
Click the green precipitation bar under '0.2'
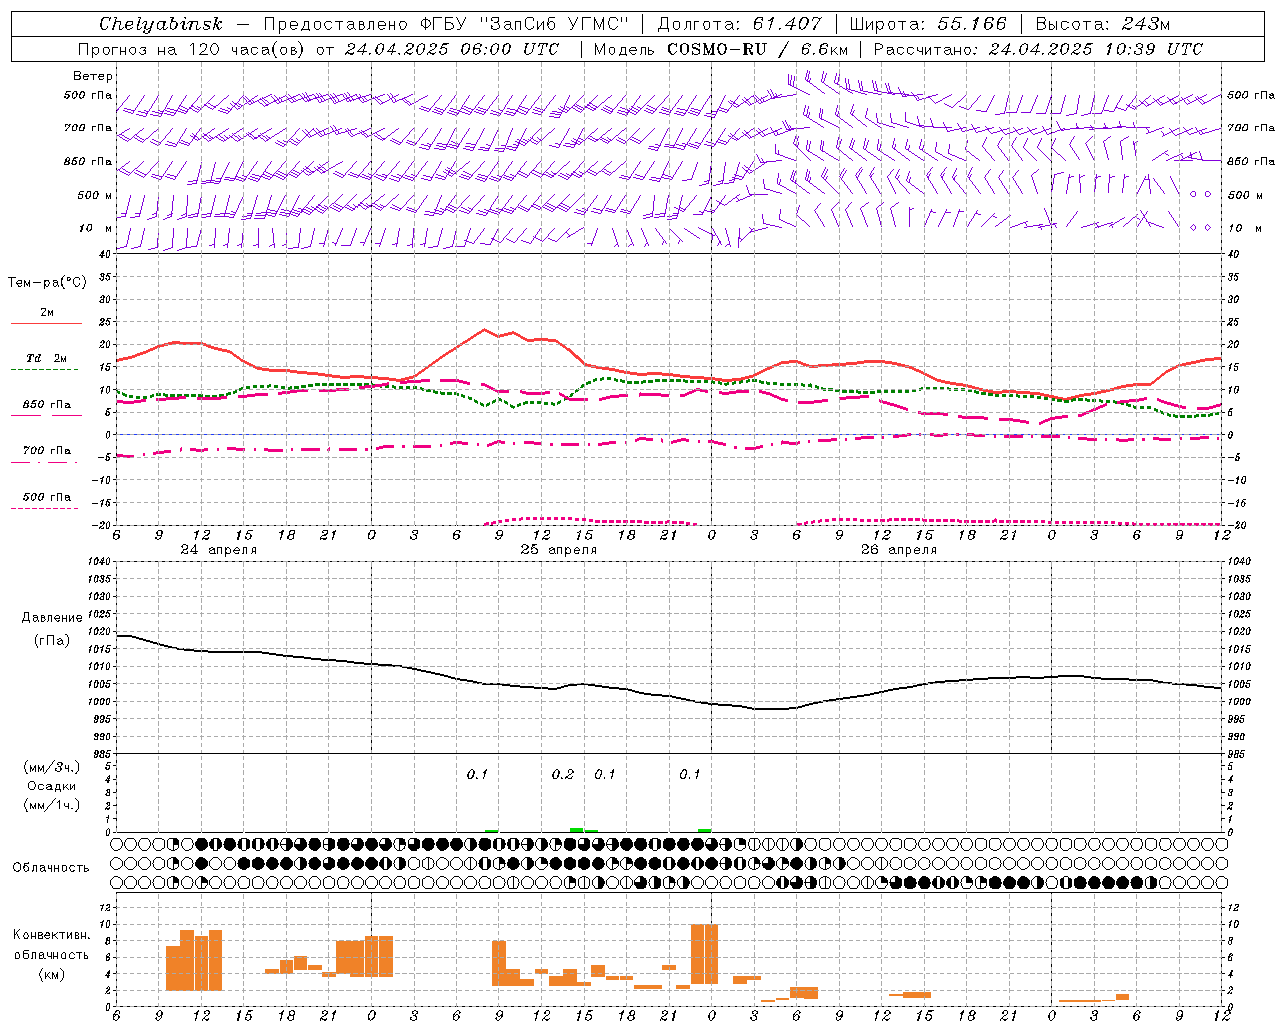(x=577, y=829)
